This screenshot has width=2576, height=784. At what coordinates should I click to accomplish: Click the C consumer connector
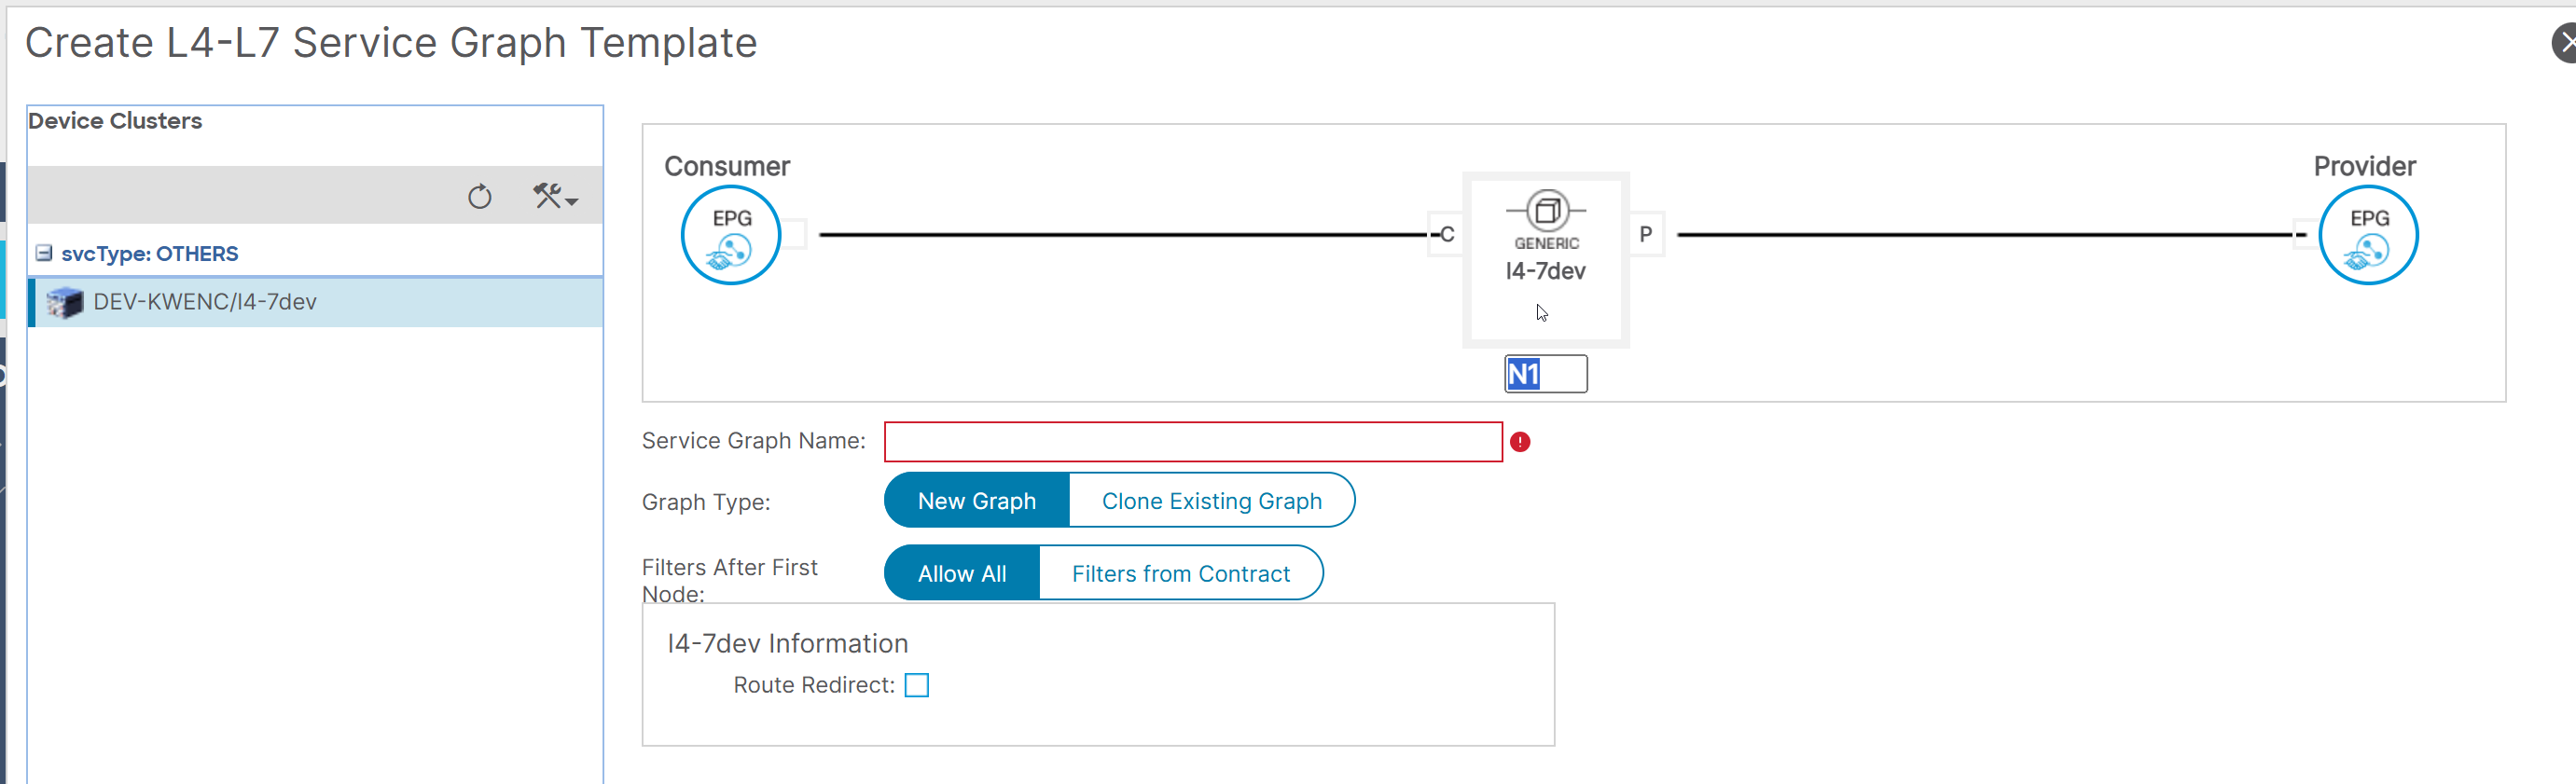[1446, 234]
